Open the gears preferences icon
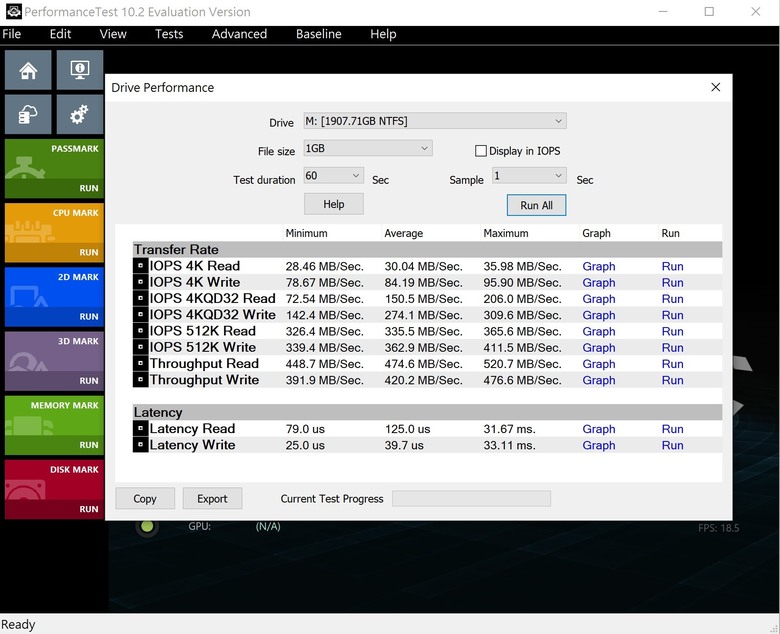 [80, 114]
